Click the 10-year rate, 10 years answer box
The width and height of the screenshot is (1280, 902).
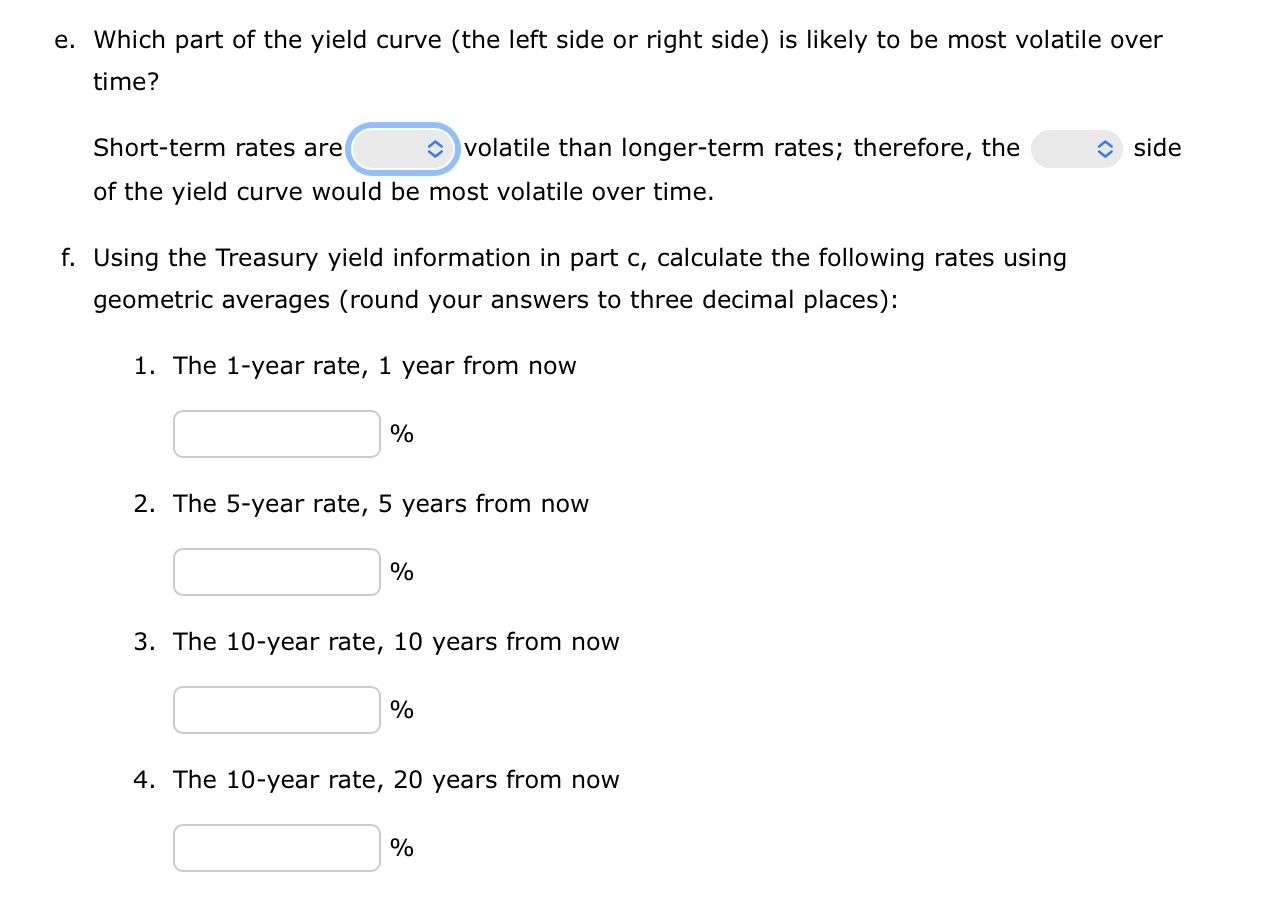tap(276, 709)
